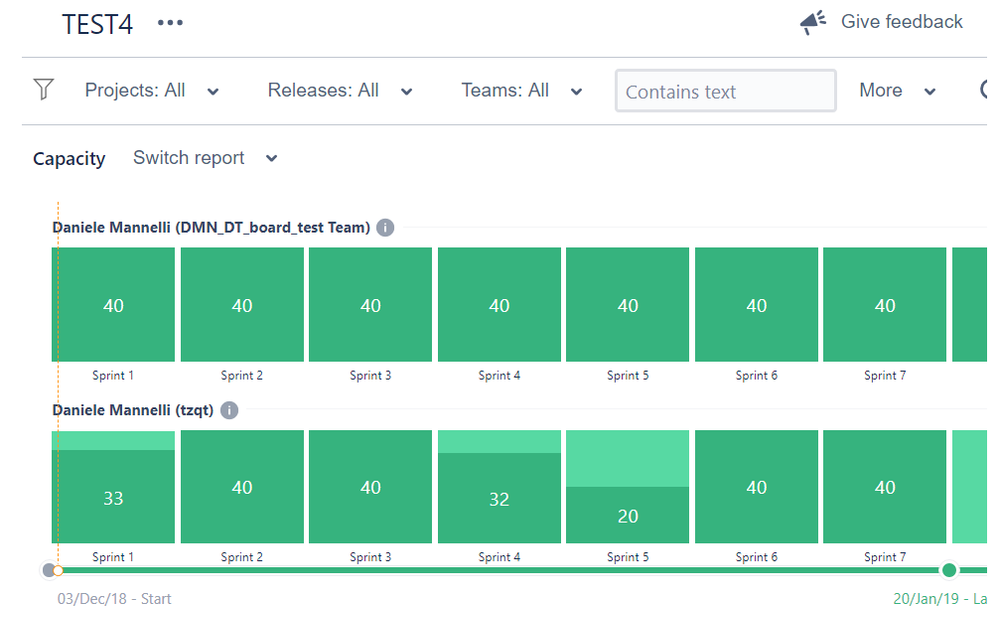
Task: Click the 03/Dec/18 - Start date label
Action: click(x=114, y=599)
